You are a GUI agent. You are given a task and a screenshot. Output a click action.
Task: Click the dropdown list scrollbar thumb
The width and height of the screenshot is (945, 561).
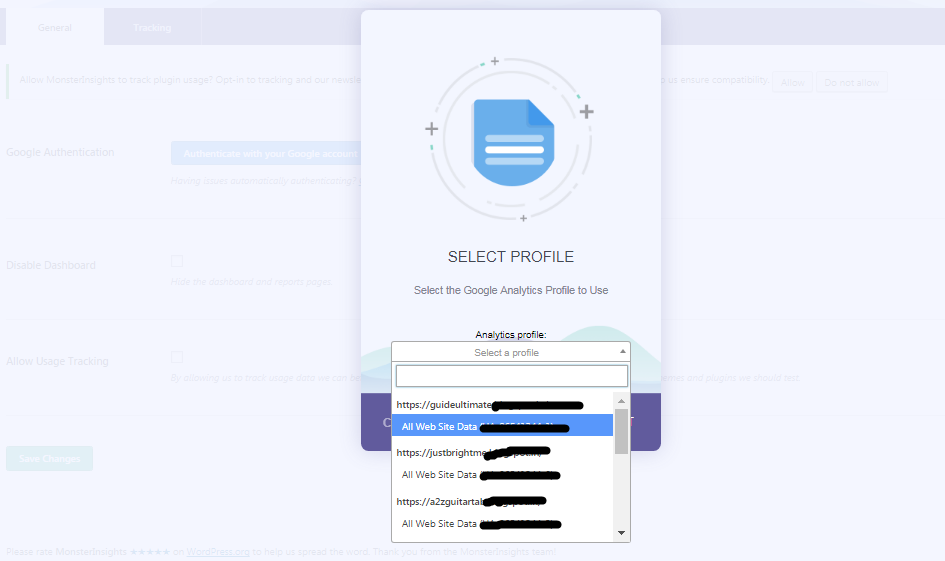click(621, 431)
